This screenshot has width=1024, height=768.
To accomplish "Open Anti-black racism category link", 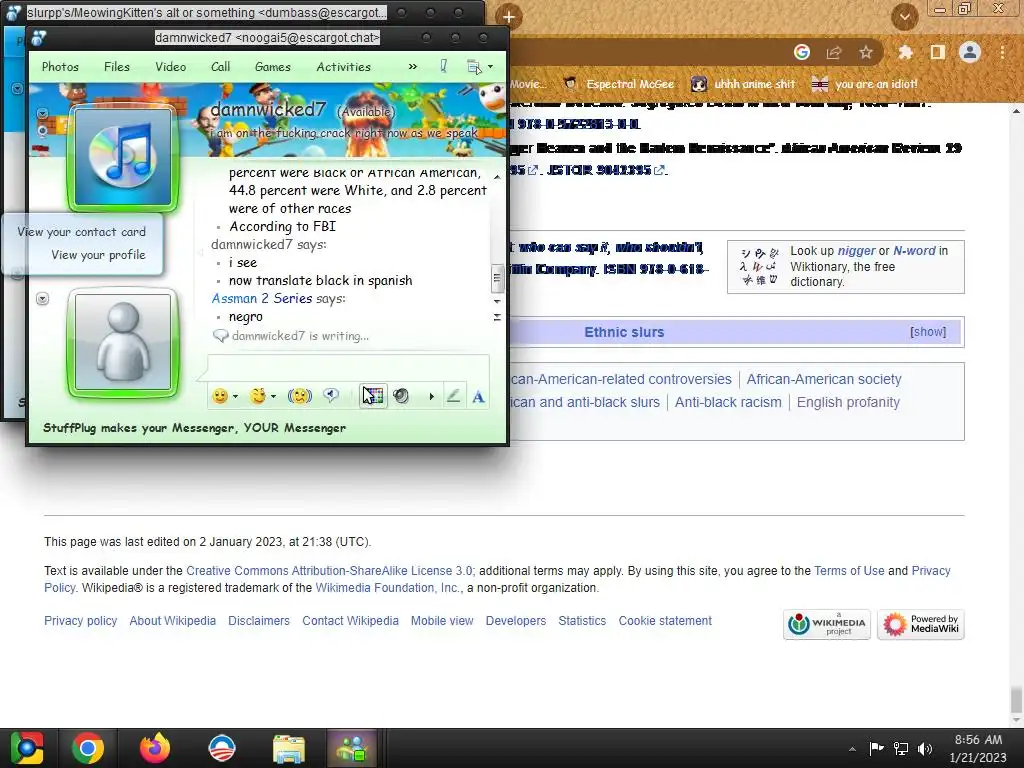I will 728,402.
